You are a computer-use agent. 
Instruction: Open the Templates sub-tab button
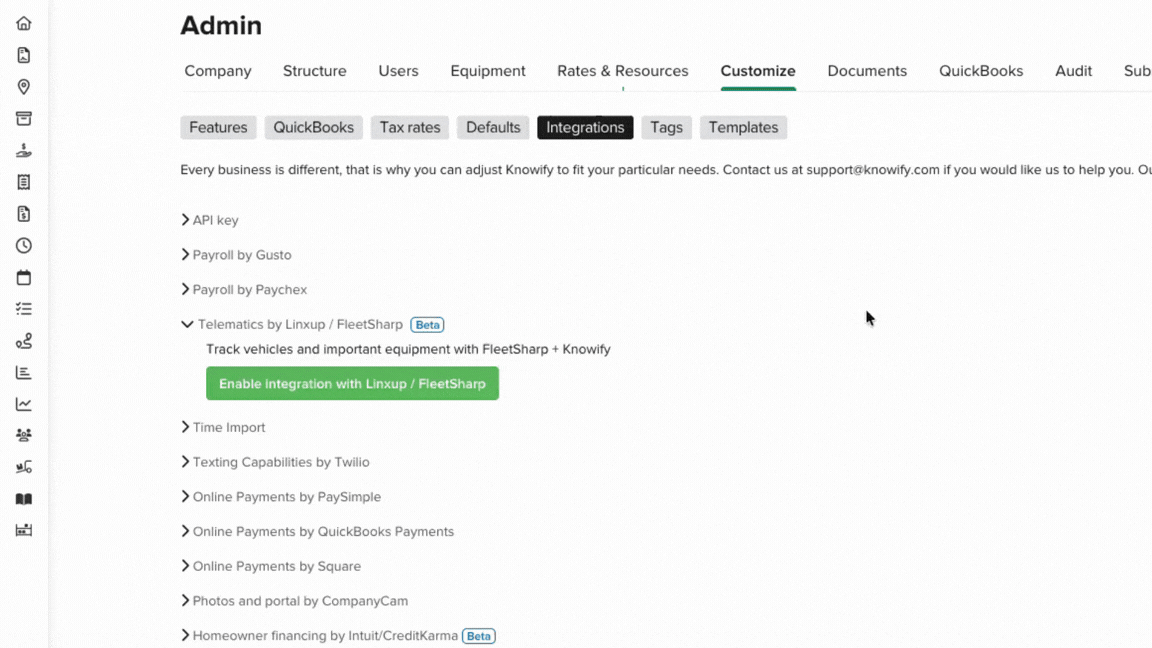pos(743,128)
